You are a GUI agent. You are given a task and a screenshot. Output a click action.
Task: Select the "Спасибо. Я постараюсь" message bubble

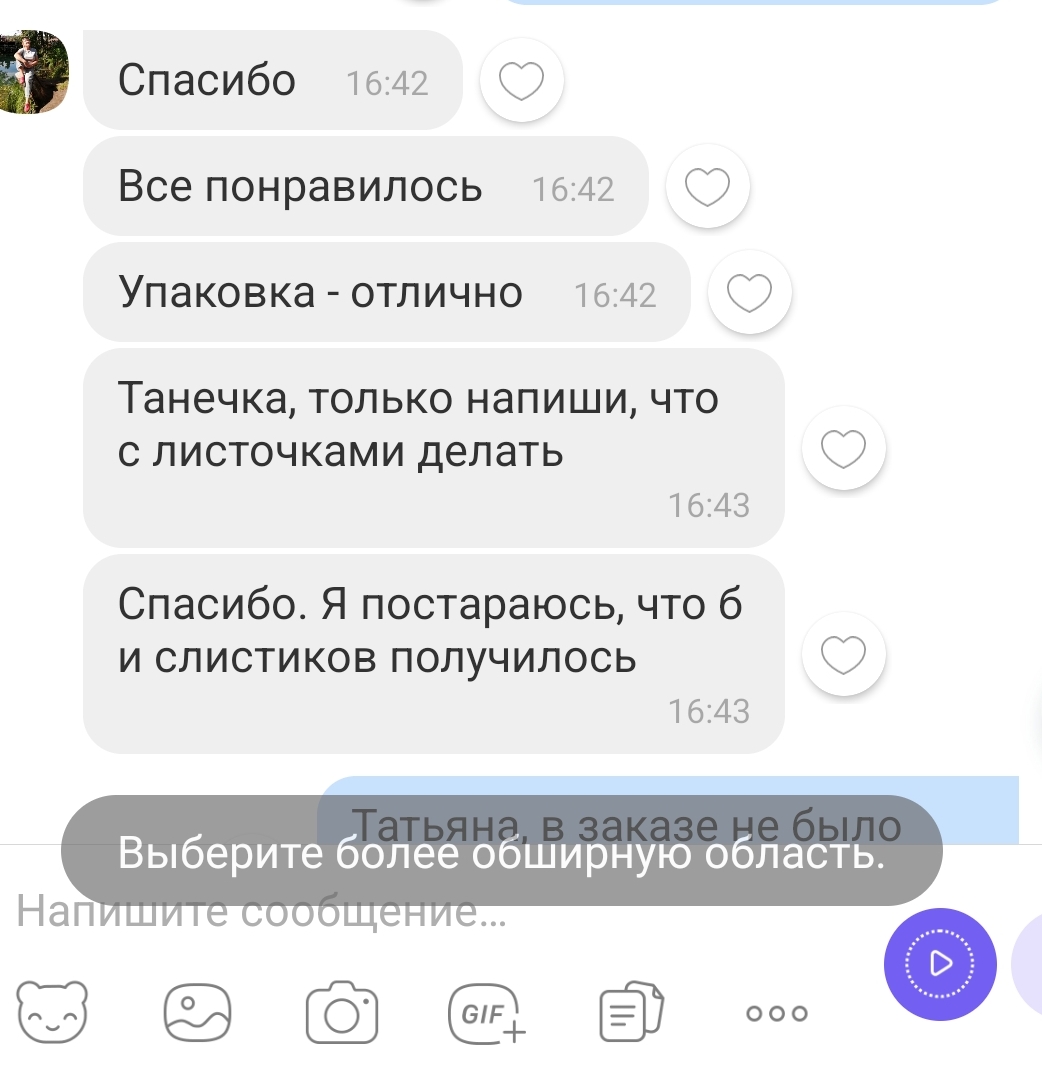point(434,654)
